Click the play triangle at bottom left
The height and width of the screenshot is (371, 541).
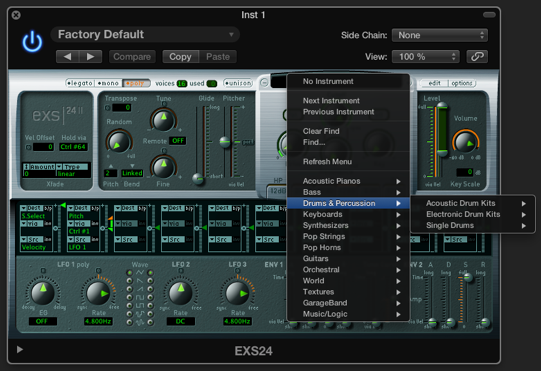(20, 349)
